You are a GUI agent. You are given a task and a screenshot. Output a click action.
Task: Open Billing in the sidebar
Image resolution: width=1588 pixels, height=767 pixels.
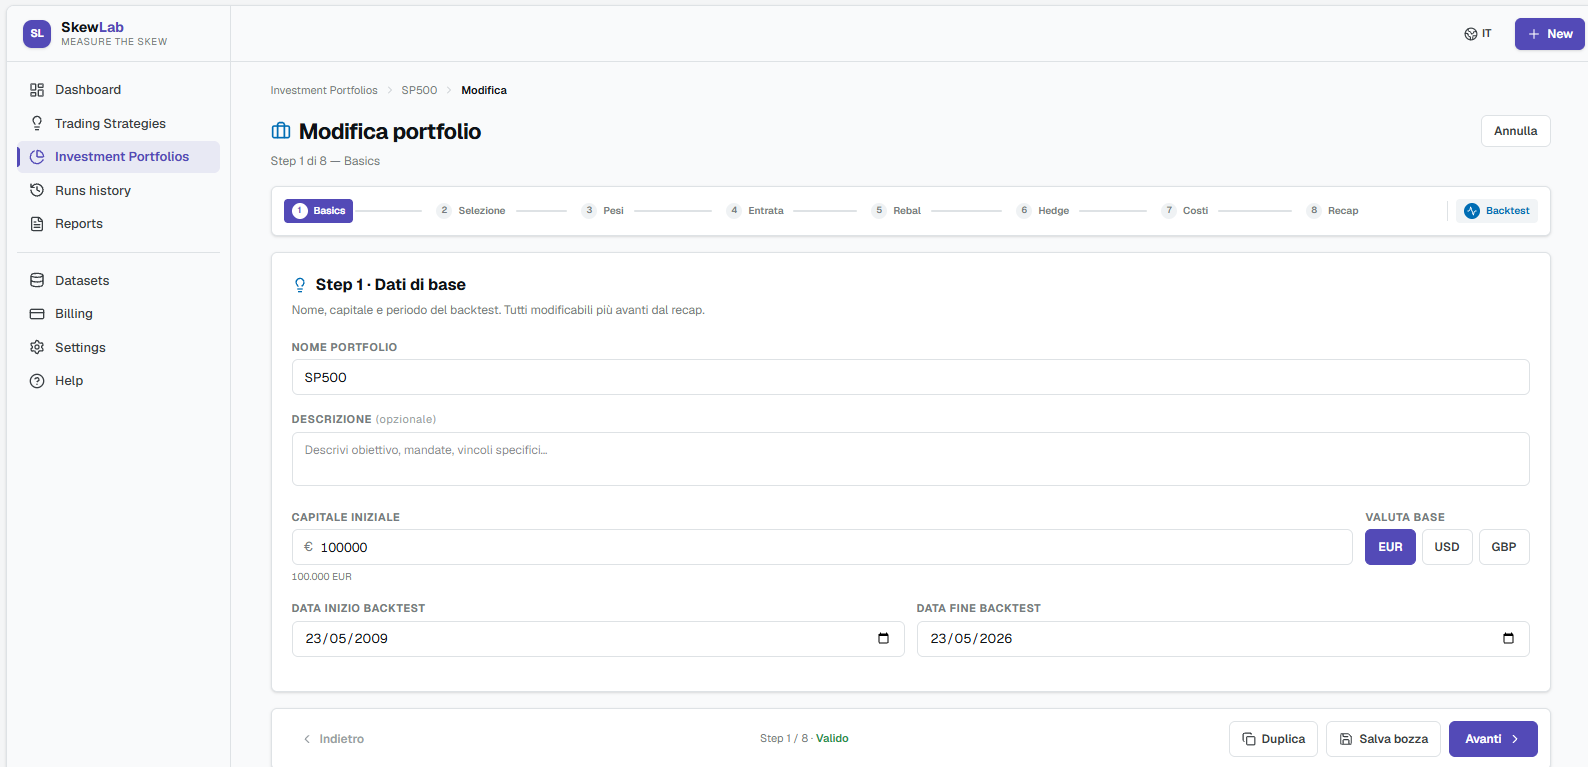pyautogui.click(x=118, y=314)
